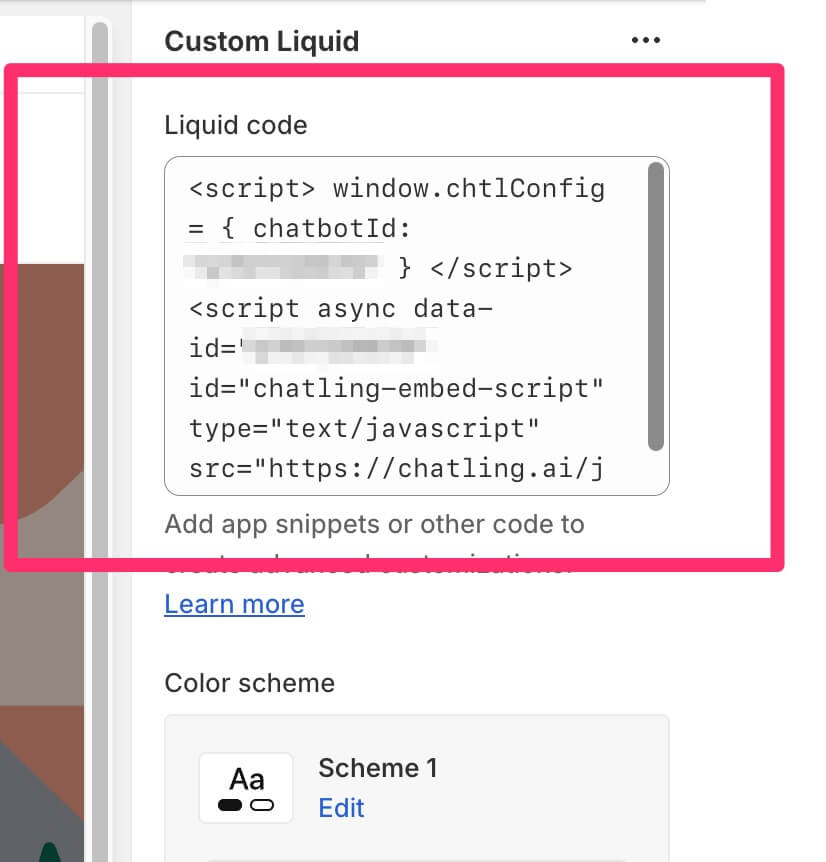
Task: Open the Custom Liquid three-dot options menu
Action: [x=646, y=40]
